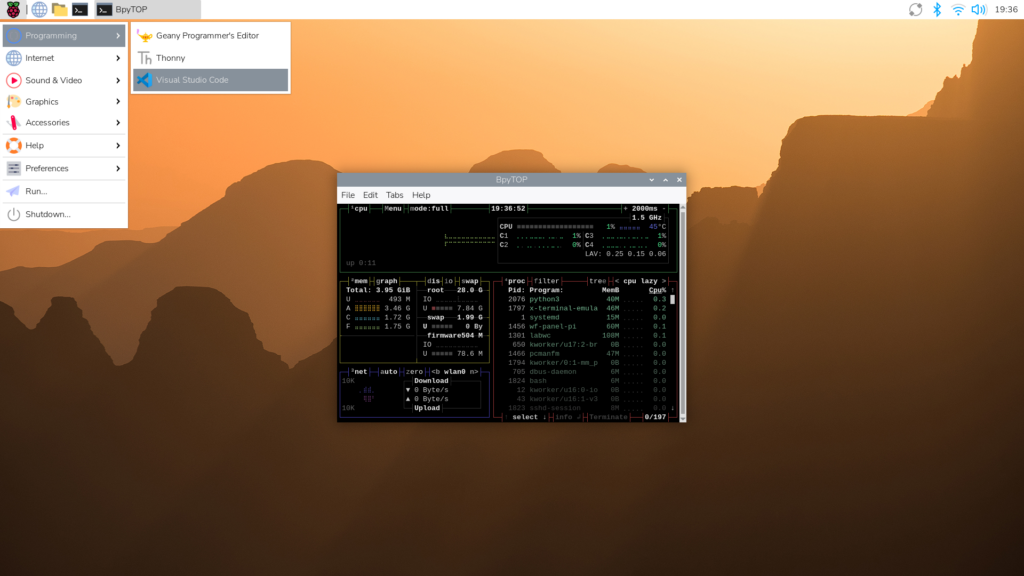Open the File menu in BpyTOP window
This screenshot has height=576, width=1024.
tap(347, 195)
